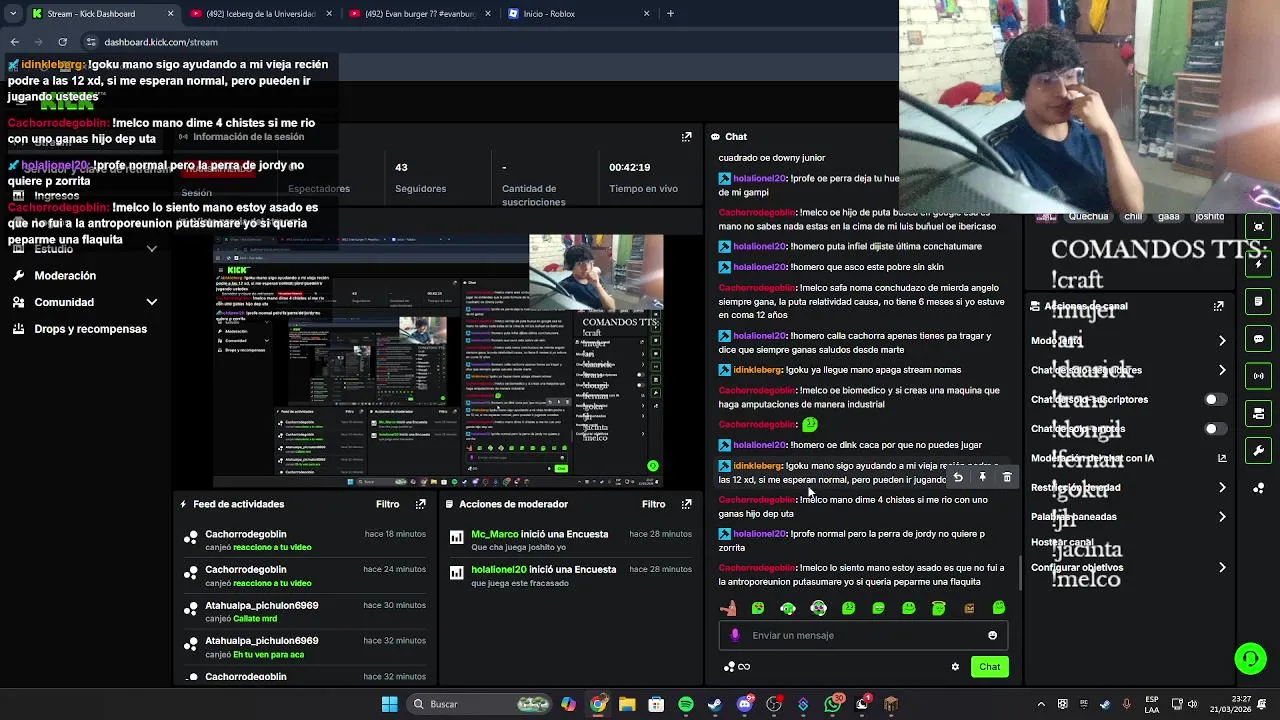Click the purple microphone icon in message box
The height and width of the screenshot is (720, 1280).
[735, 635]
